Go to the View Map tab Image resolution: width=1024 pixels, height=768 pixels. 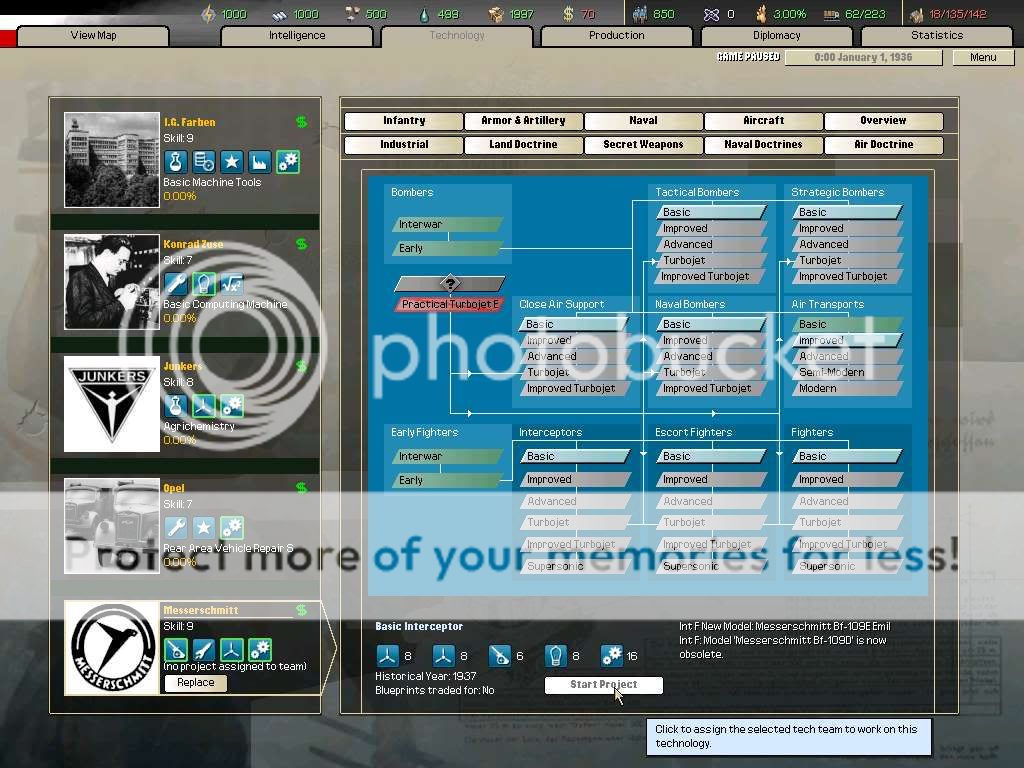[93, 36]
